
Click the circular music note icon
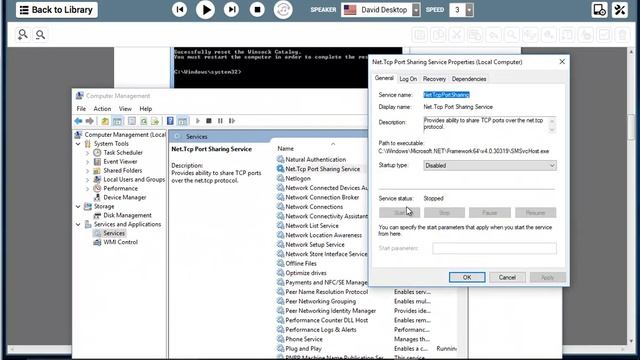(x=283, y=10)
